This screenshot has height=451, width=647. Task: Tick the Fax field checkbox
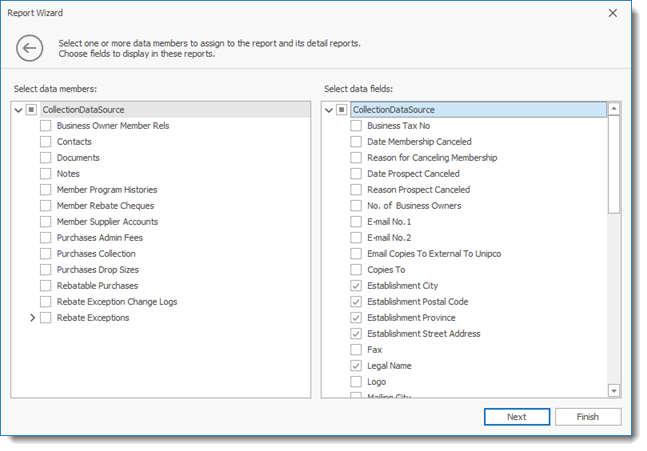(x=356, y=350)
